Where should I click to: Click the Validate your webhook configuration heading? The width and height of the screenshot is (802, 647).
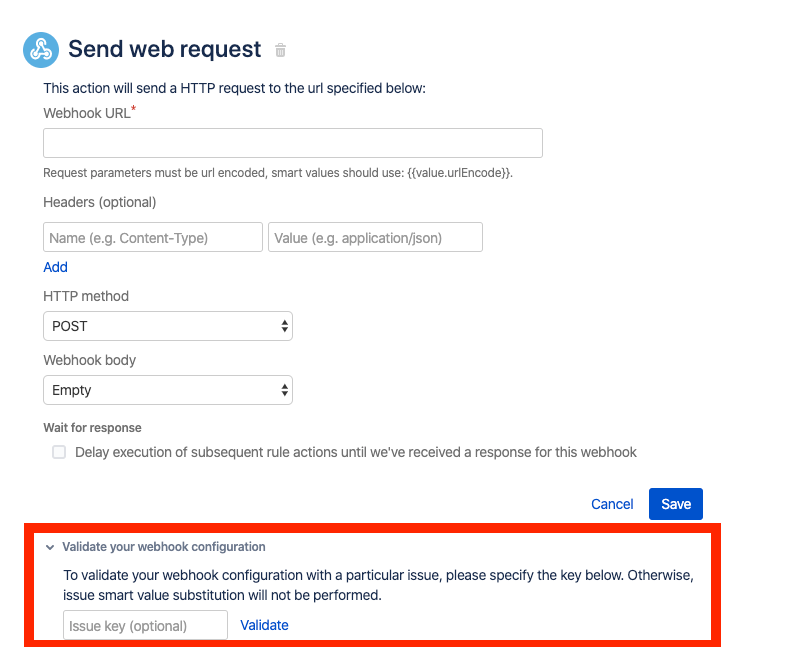(164, 547)
